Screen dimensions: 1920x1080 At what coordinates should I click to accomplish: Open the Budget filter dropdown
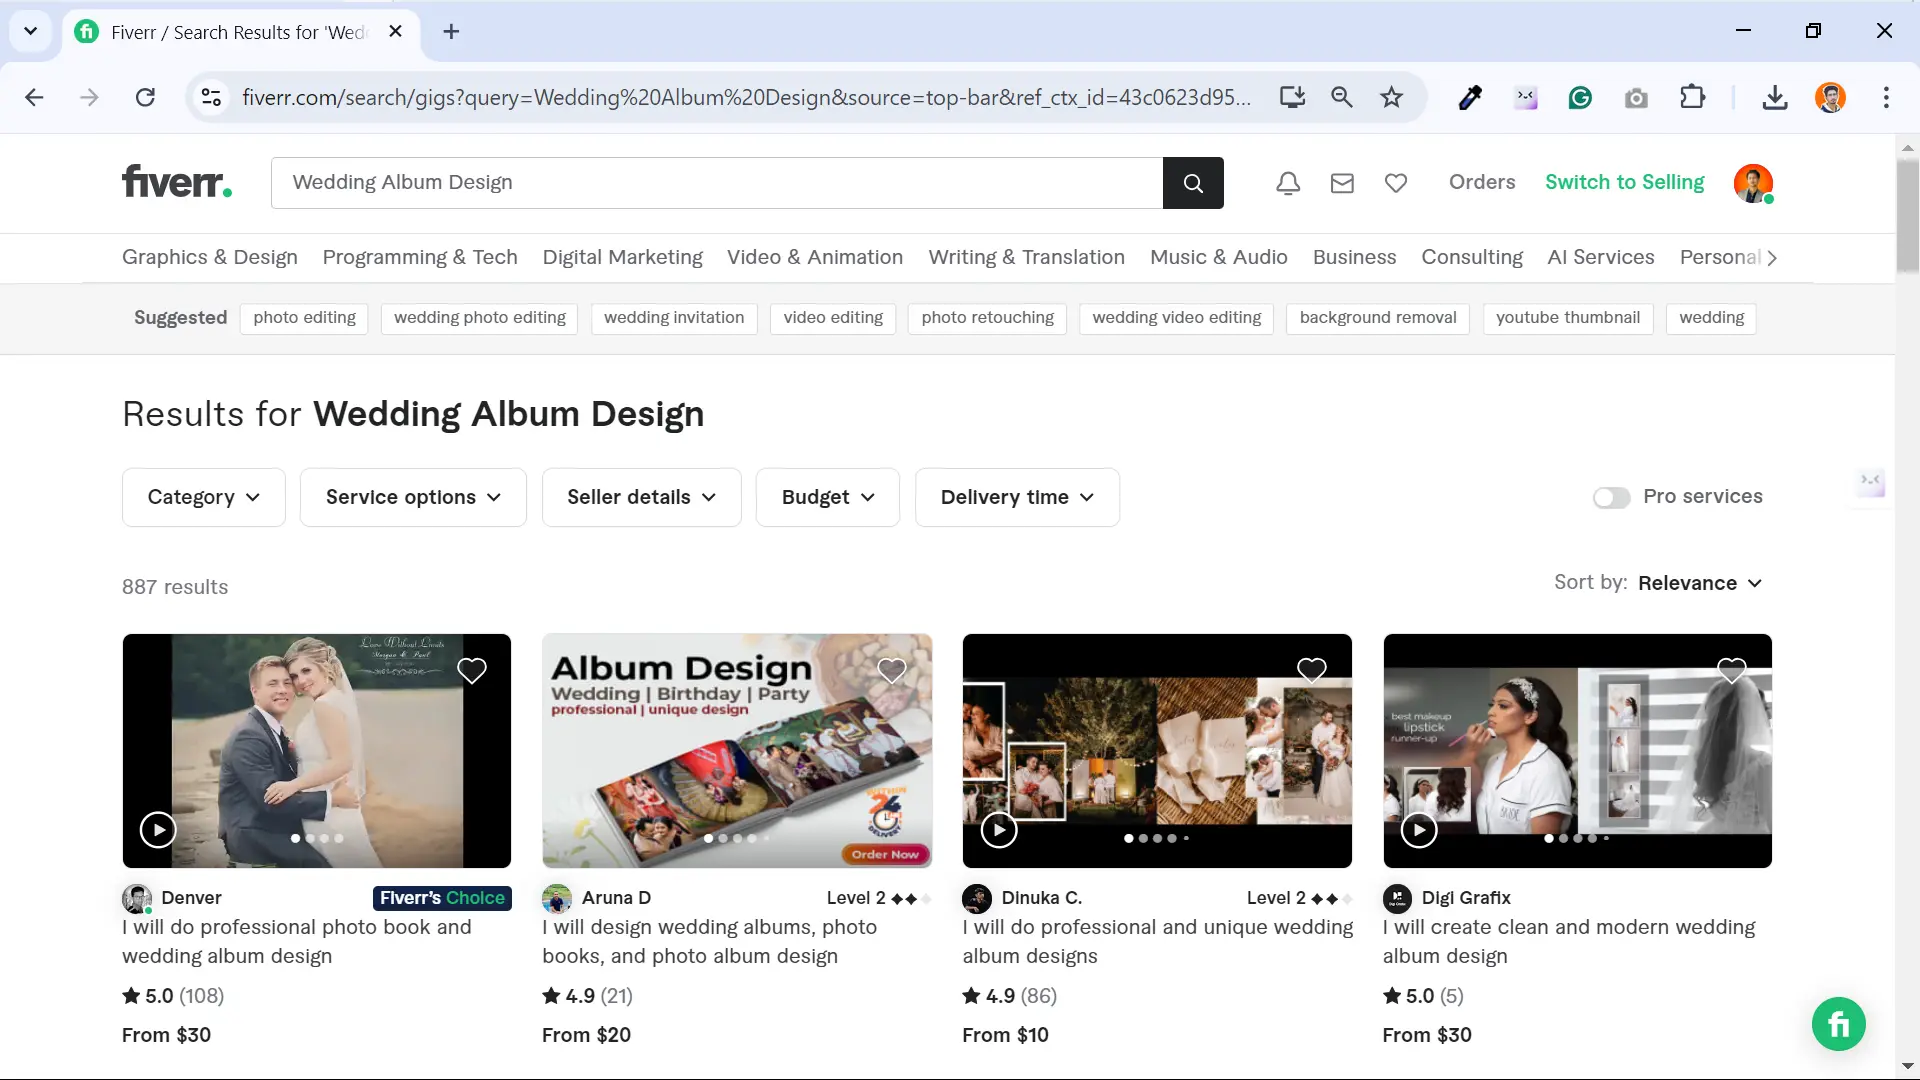pyautogui.click(x=827, y=497)
